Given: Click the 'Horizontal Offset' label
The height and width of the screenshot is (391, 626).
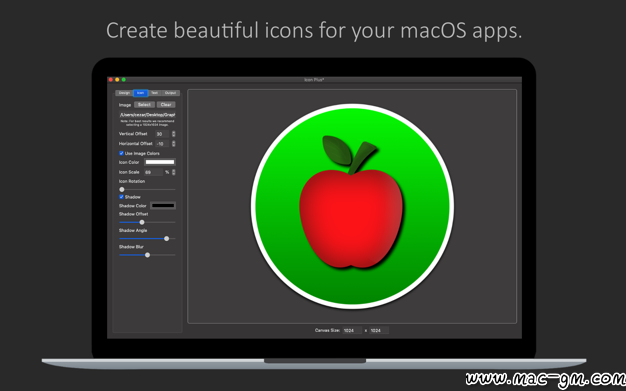Looking at the screenshot, I should [135, 143].
